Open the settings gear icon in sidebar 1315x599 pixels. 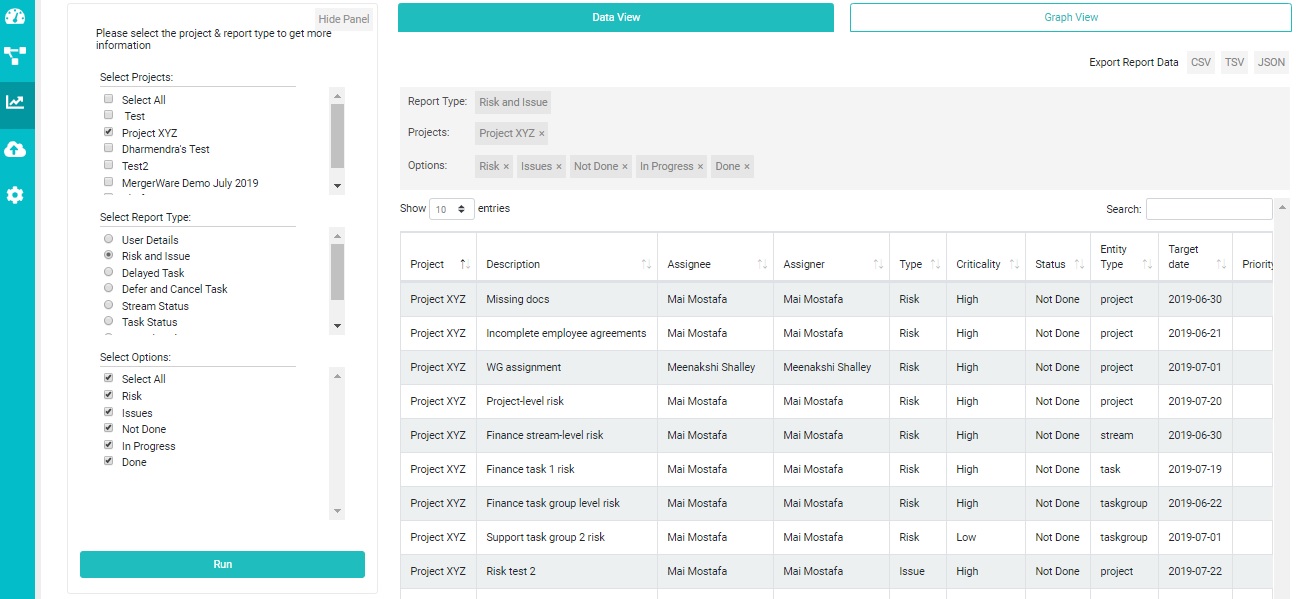click(15, 195)
